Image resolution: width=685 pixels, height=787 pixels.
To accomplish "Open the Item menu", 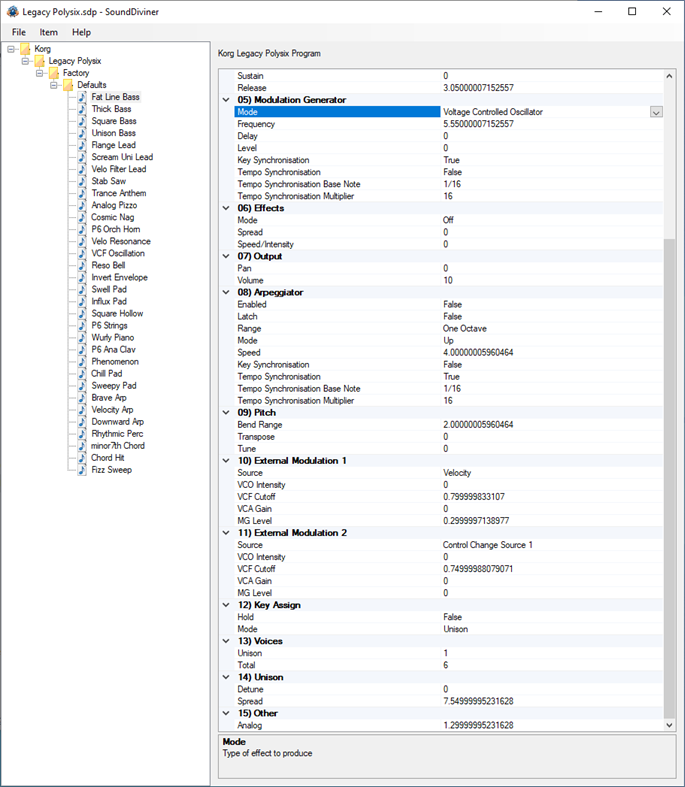I will pyautogui.click(x=49, y=32).
